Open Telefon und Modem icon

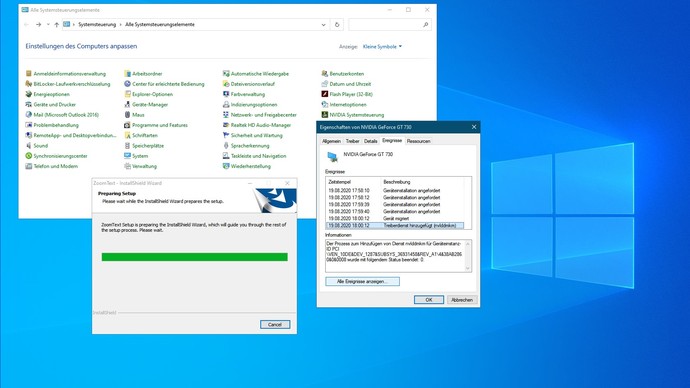coord(29,166)
